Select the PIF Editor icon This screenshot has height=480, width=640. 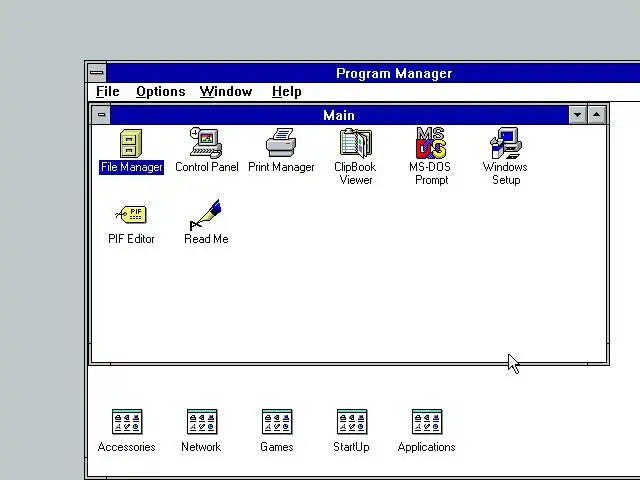pyautogui.click(x=131, y=214)
